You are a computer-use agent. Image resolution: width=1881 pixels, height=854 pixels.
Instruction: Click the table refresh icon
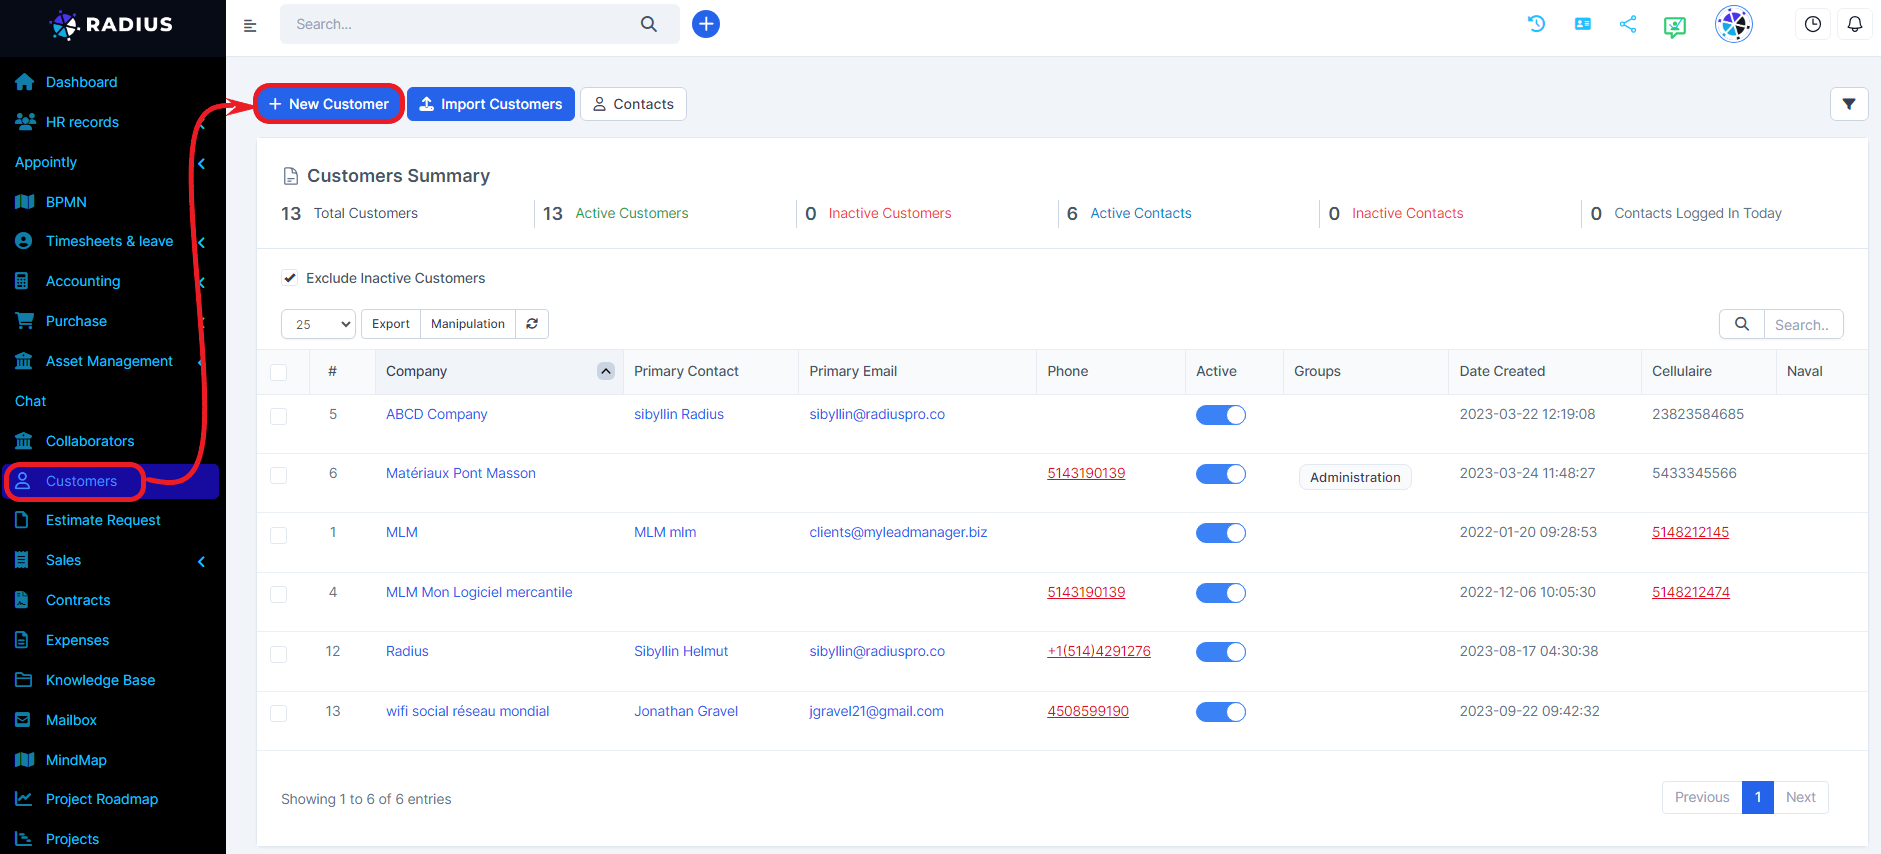point(532,324)
